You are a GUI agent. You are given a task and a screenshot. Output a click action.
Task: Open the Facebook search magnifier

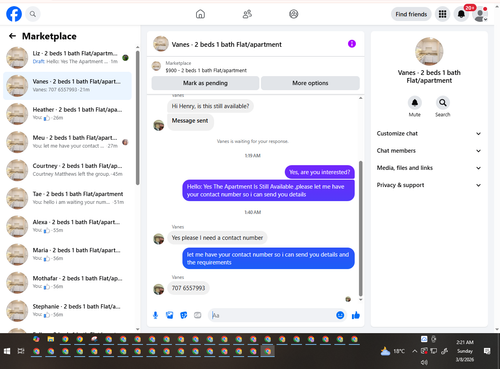33,14
